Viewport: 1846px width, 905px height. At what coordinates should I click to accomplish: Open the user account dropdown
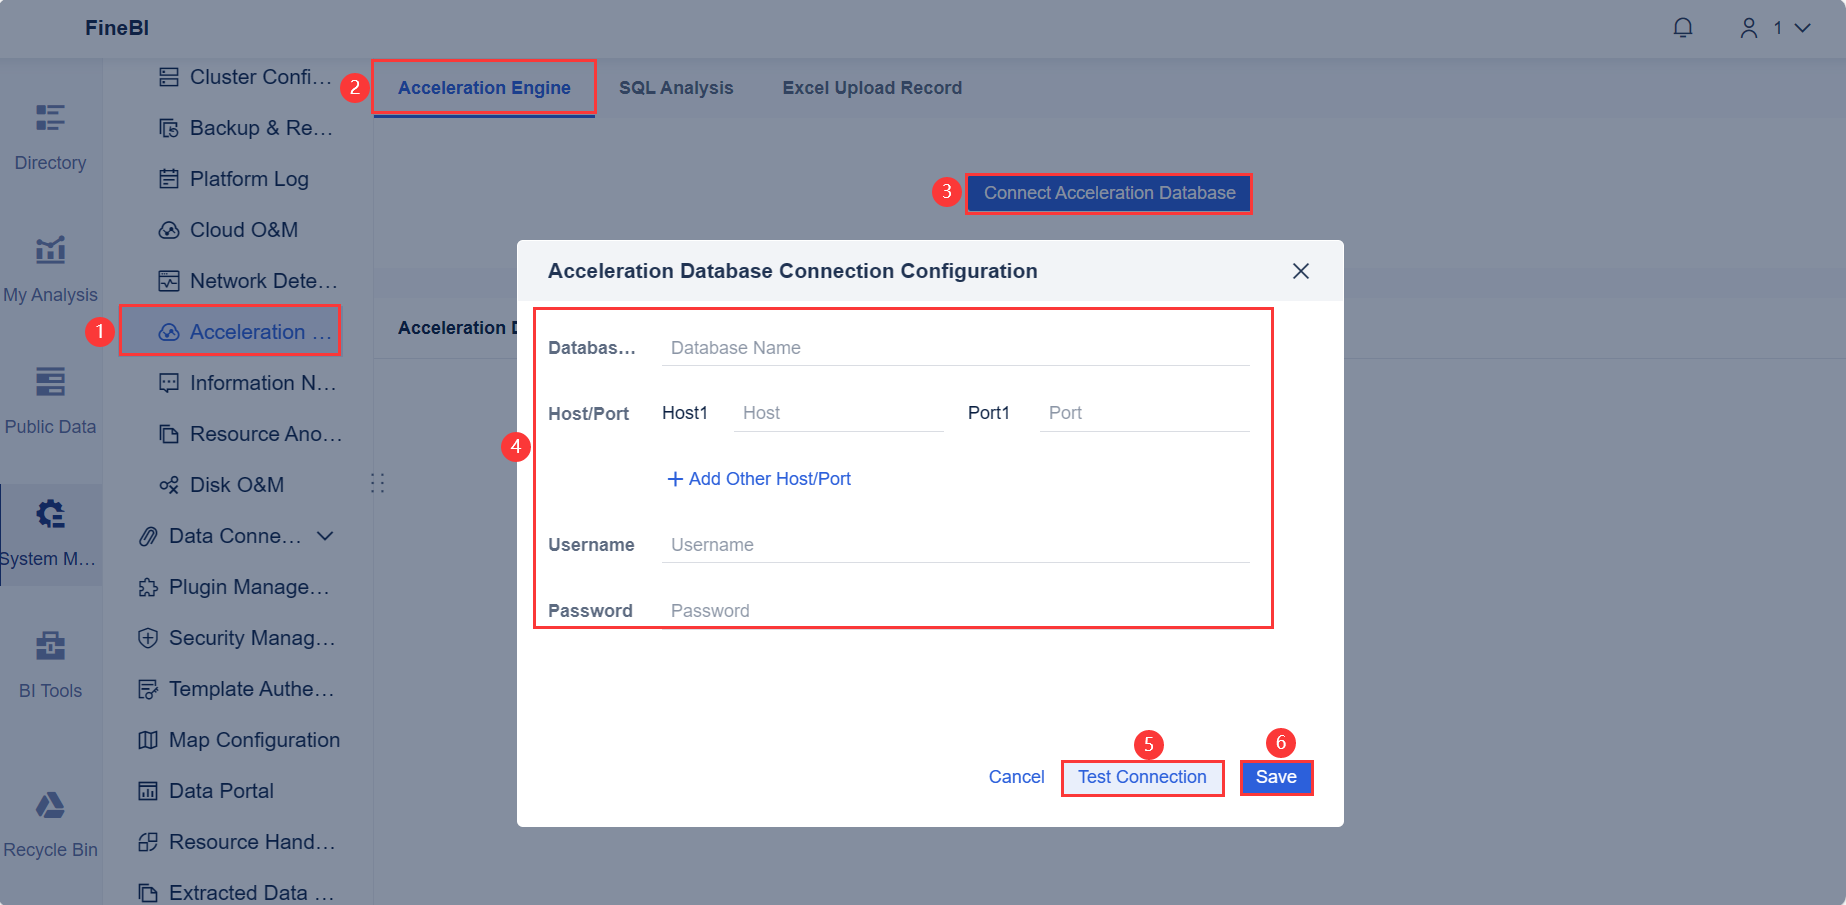[x=1775, y=28]
